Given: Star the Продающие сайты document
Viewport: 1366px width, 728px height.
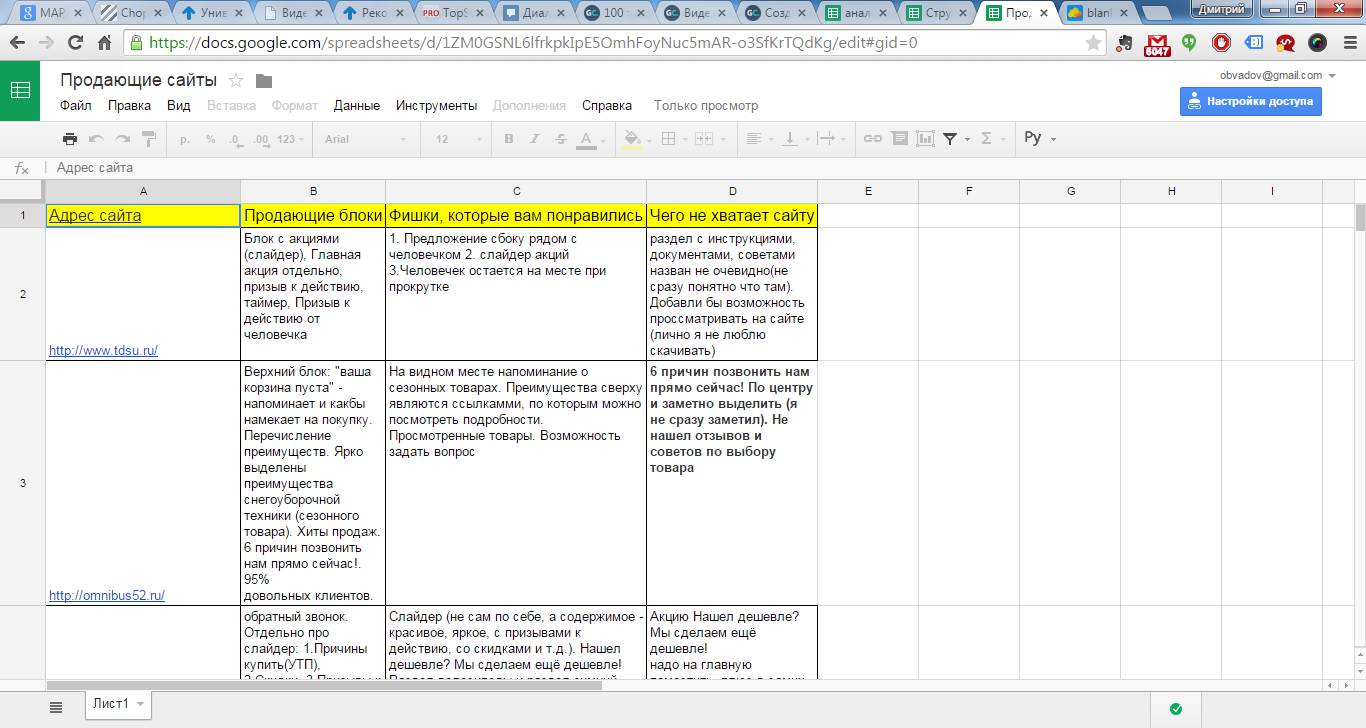Looking at the screenshot, I should (236, 81).
